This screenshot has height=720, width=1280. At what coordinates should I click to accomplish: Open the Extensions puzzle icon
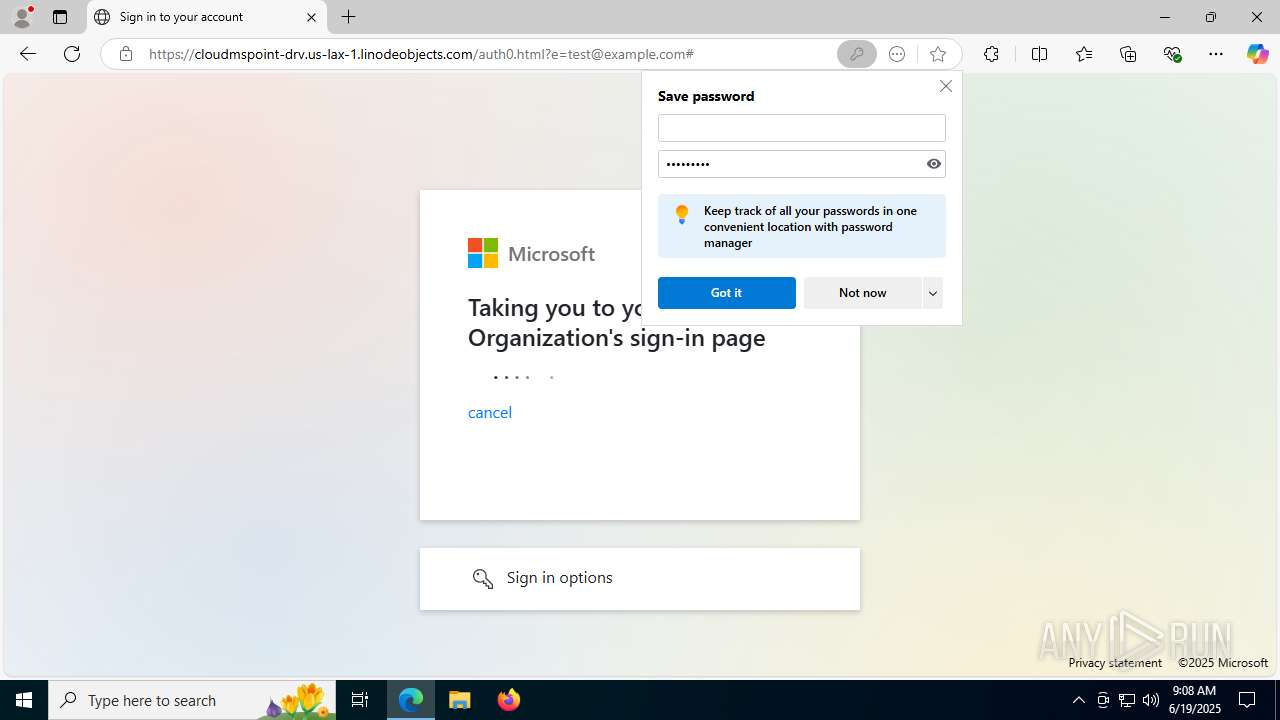[991, 54]
